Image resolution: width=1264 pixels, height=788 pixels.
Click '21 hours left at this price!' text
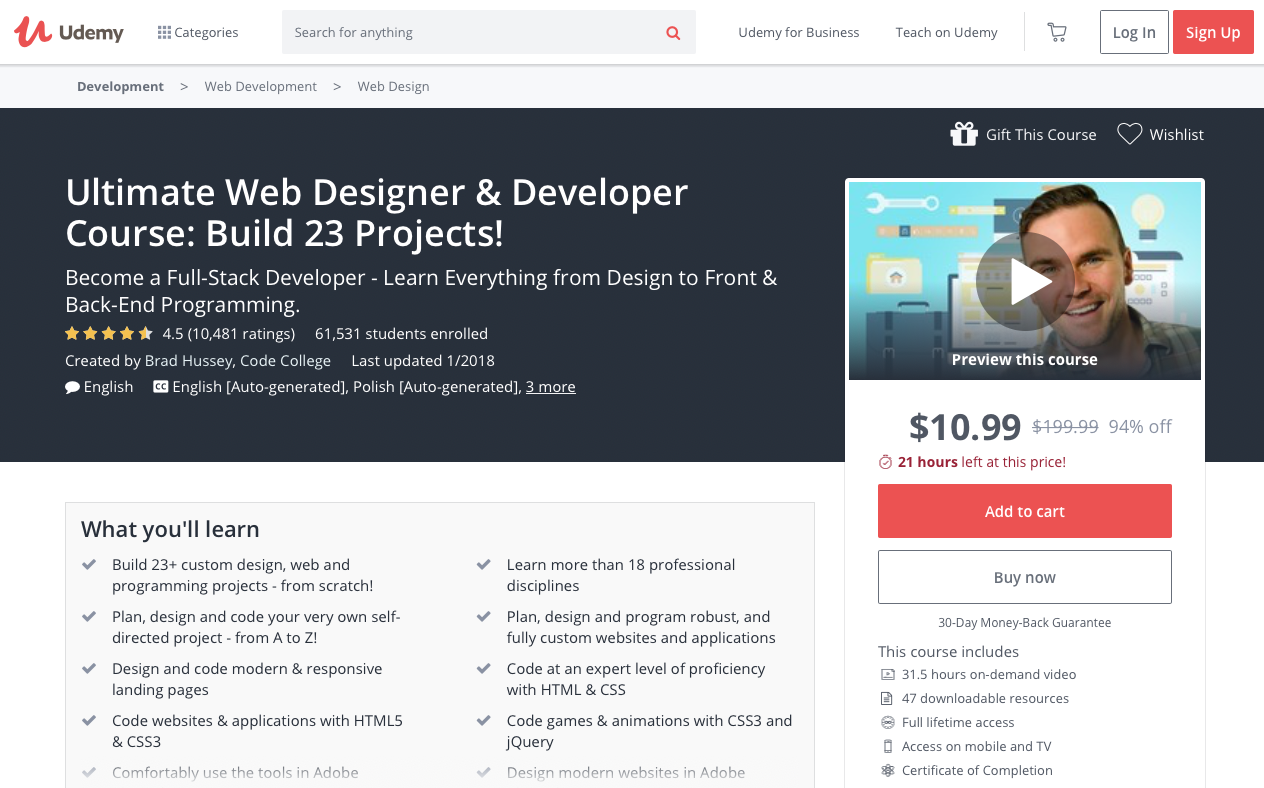[x=982, y=462]
